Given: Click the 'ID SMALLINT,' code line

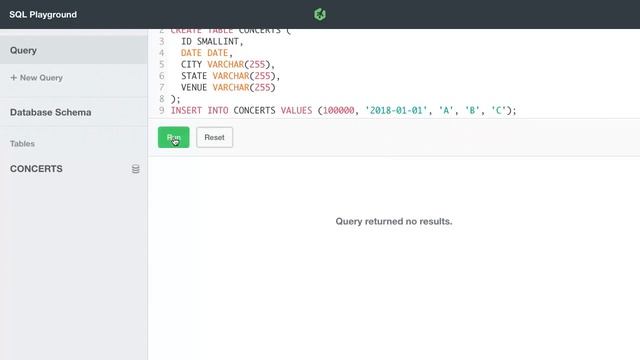Looking at the screenshot, I should 212,41.
